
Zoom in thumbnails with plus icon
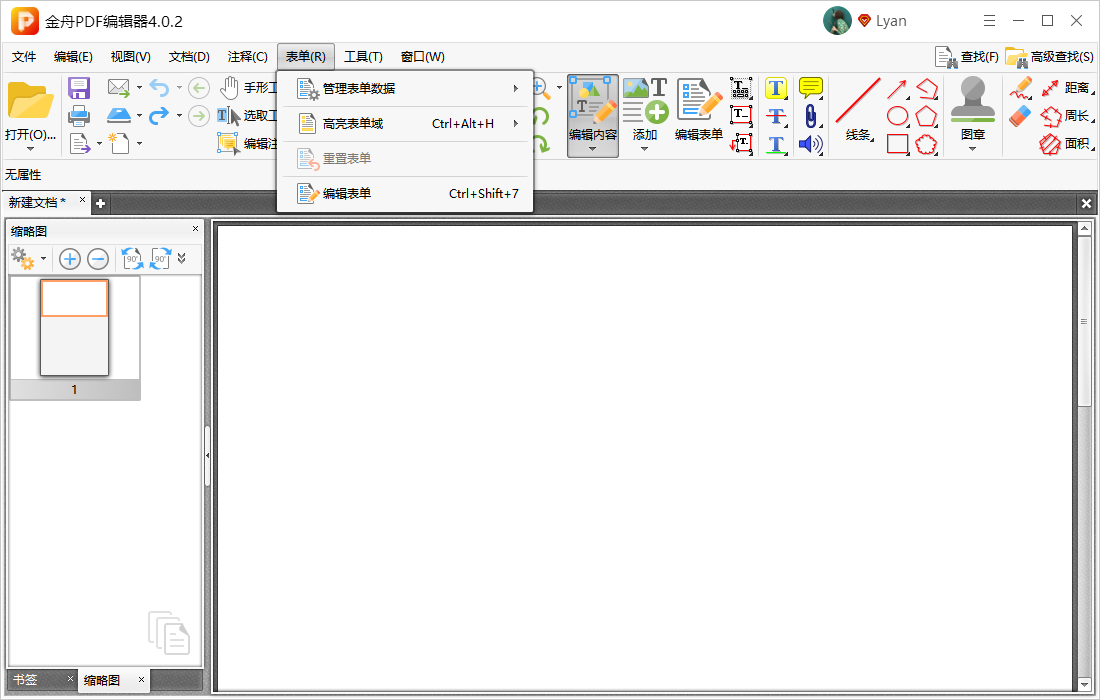tap(69, 260)
